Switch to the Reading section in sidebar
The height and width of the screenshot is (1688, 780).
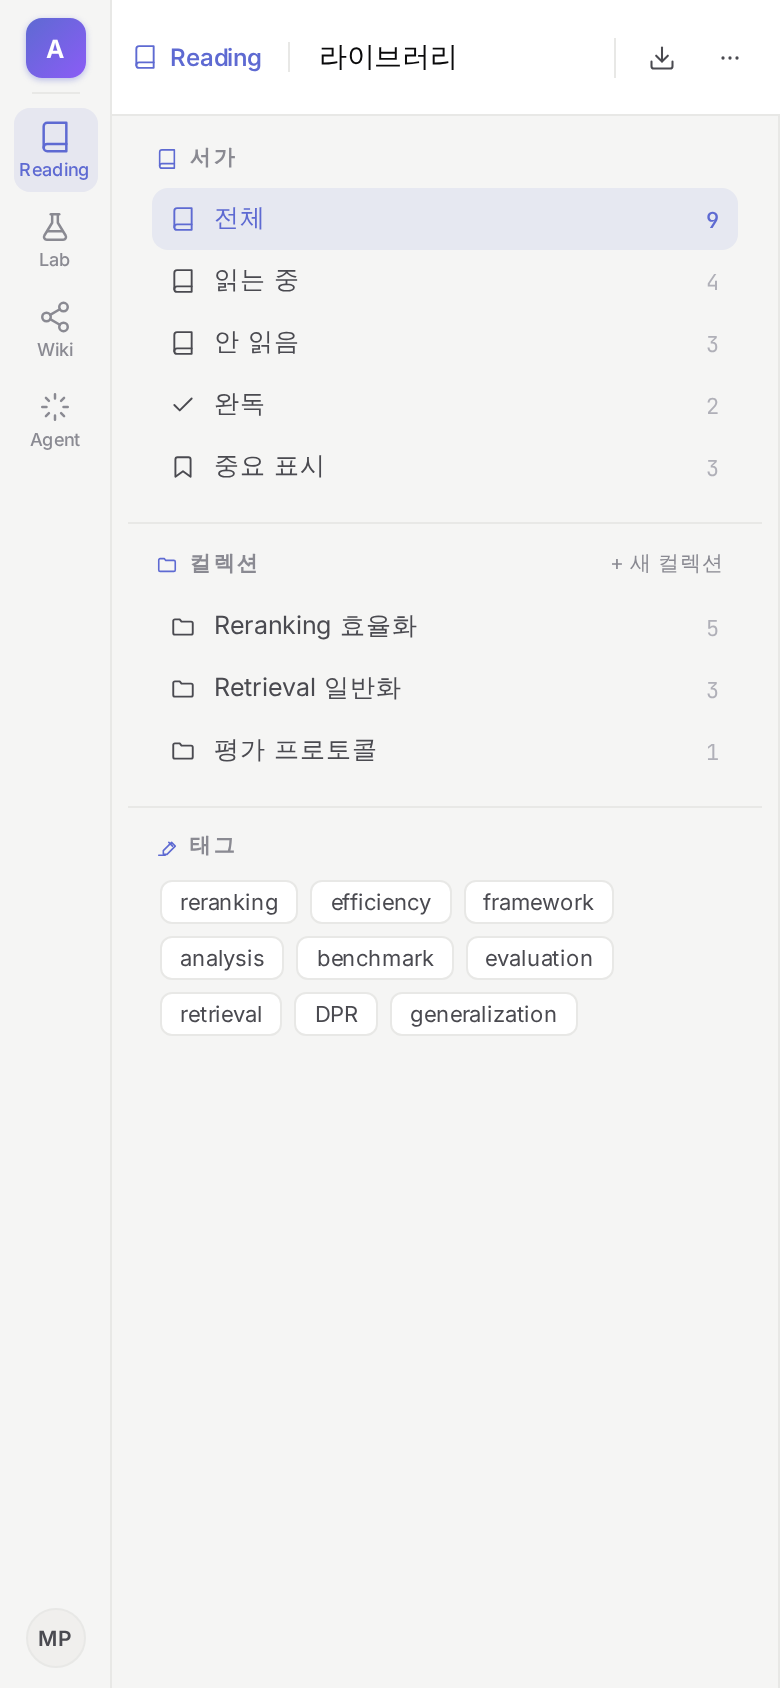click(55, 150)
